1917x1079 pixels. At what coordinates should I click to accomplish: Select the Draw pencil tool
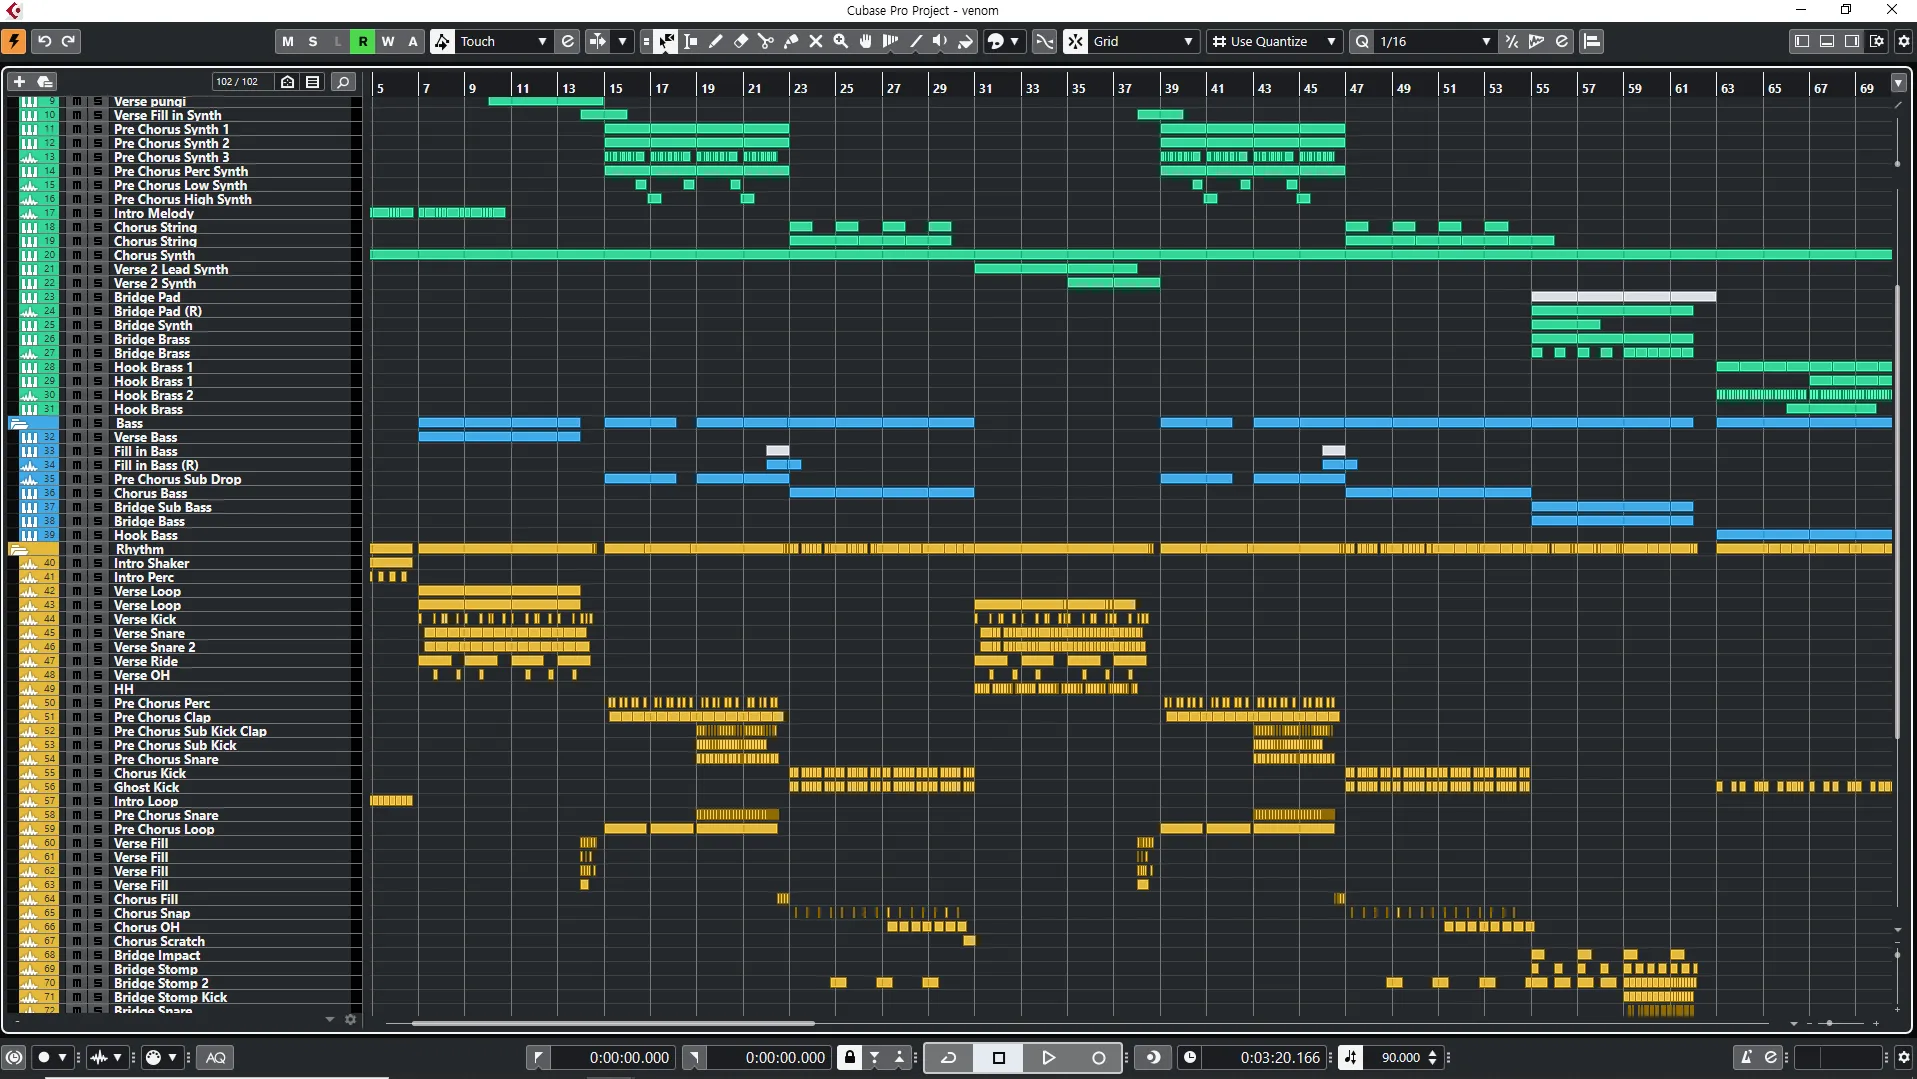tap(716, 41)
